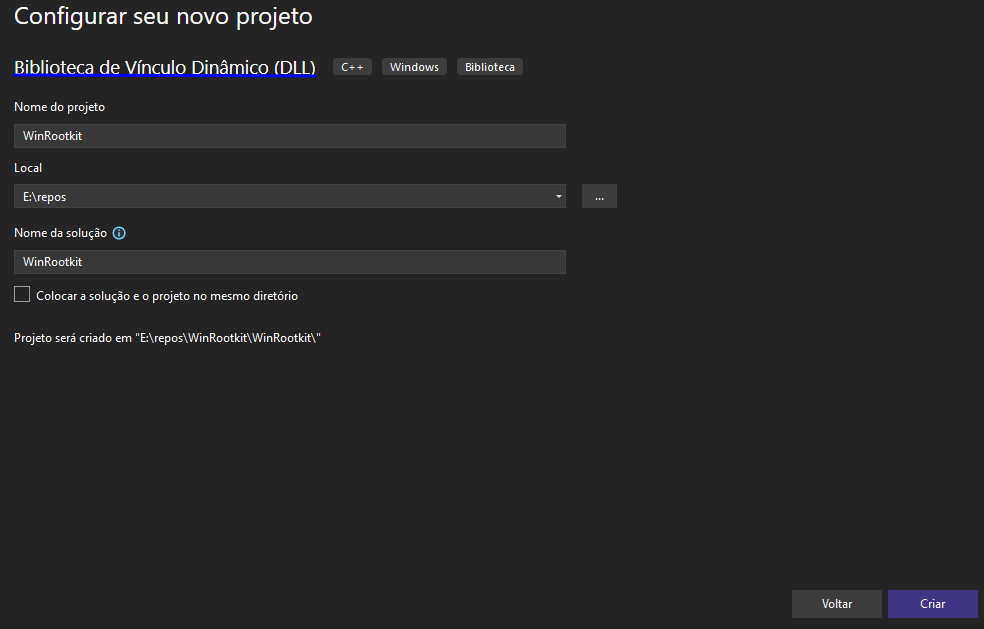Tick the same-directory solution checkbox
Image resolution: width=984 pixels, height=629 pixels.
(x=22, y=295)
